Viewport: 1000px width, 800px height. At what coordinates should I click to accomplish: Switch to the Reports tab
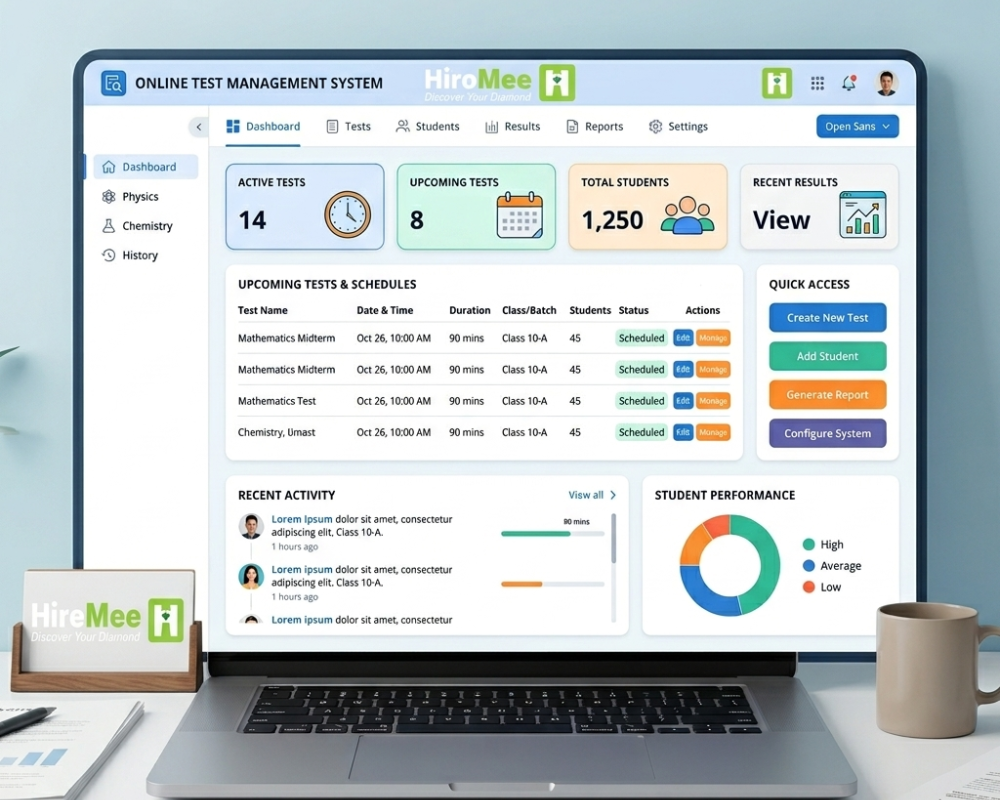tap(594, 126)
